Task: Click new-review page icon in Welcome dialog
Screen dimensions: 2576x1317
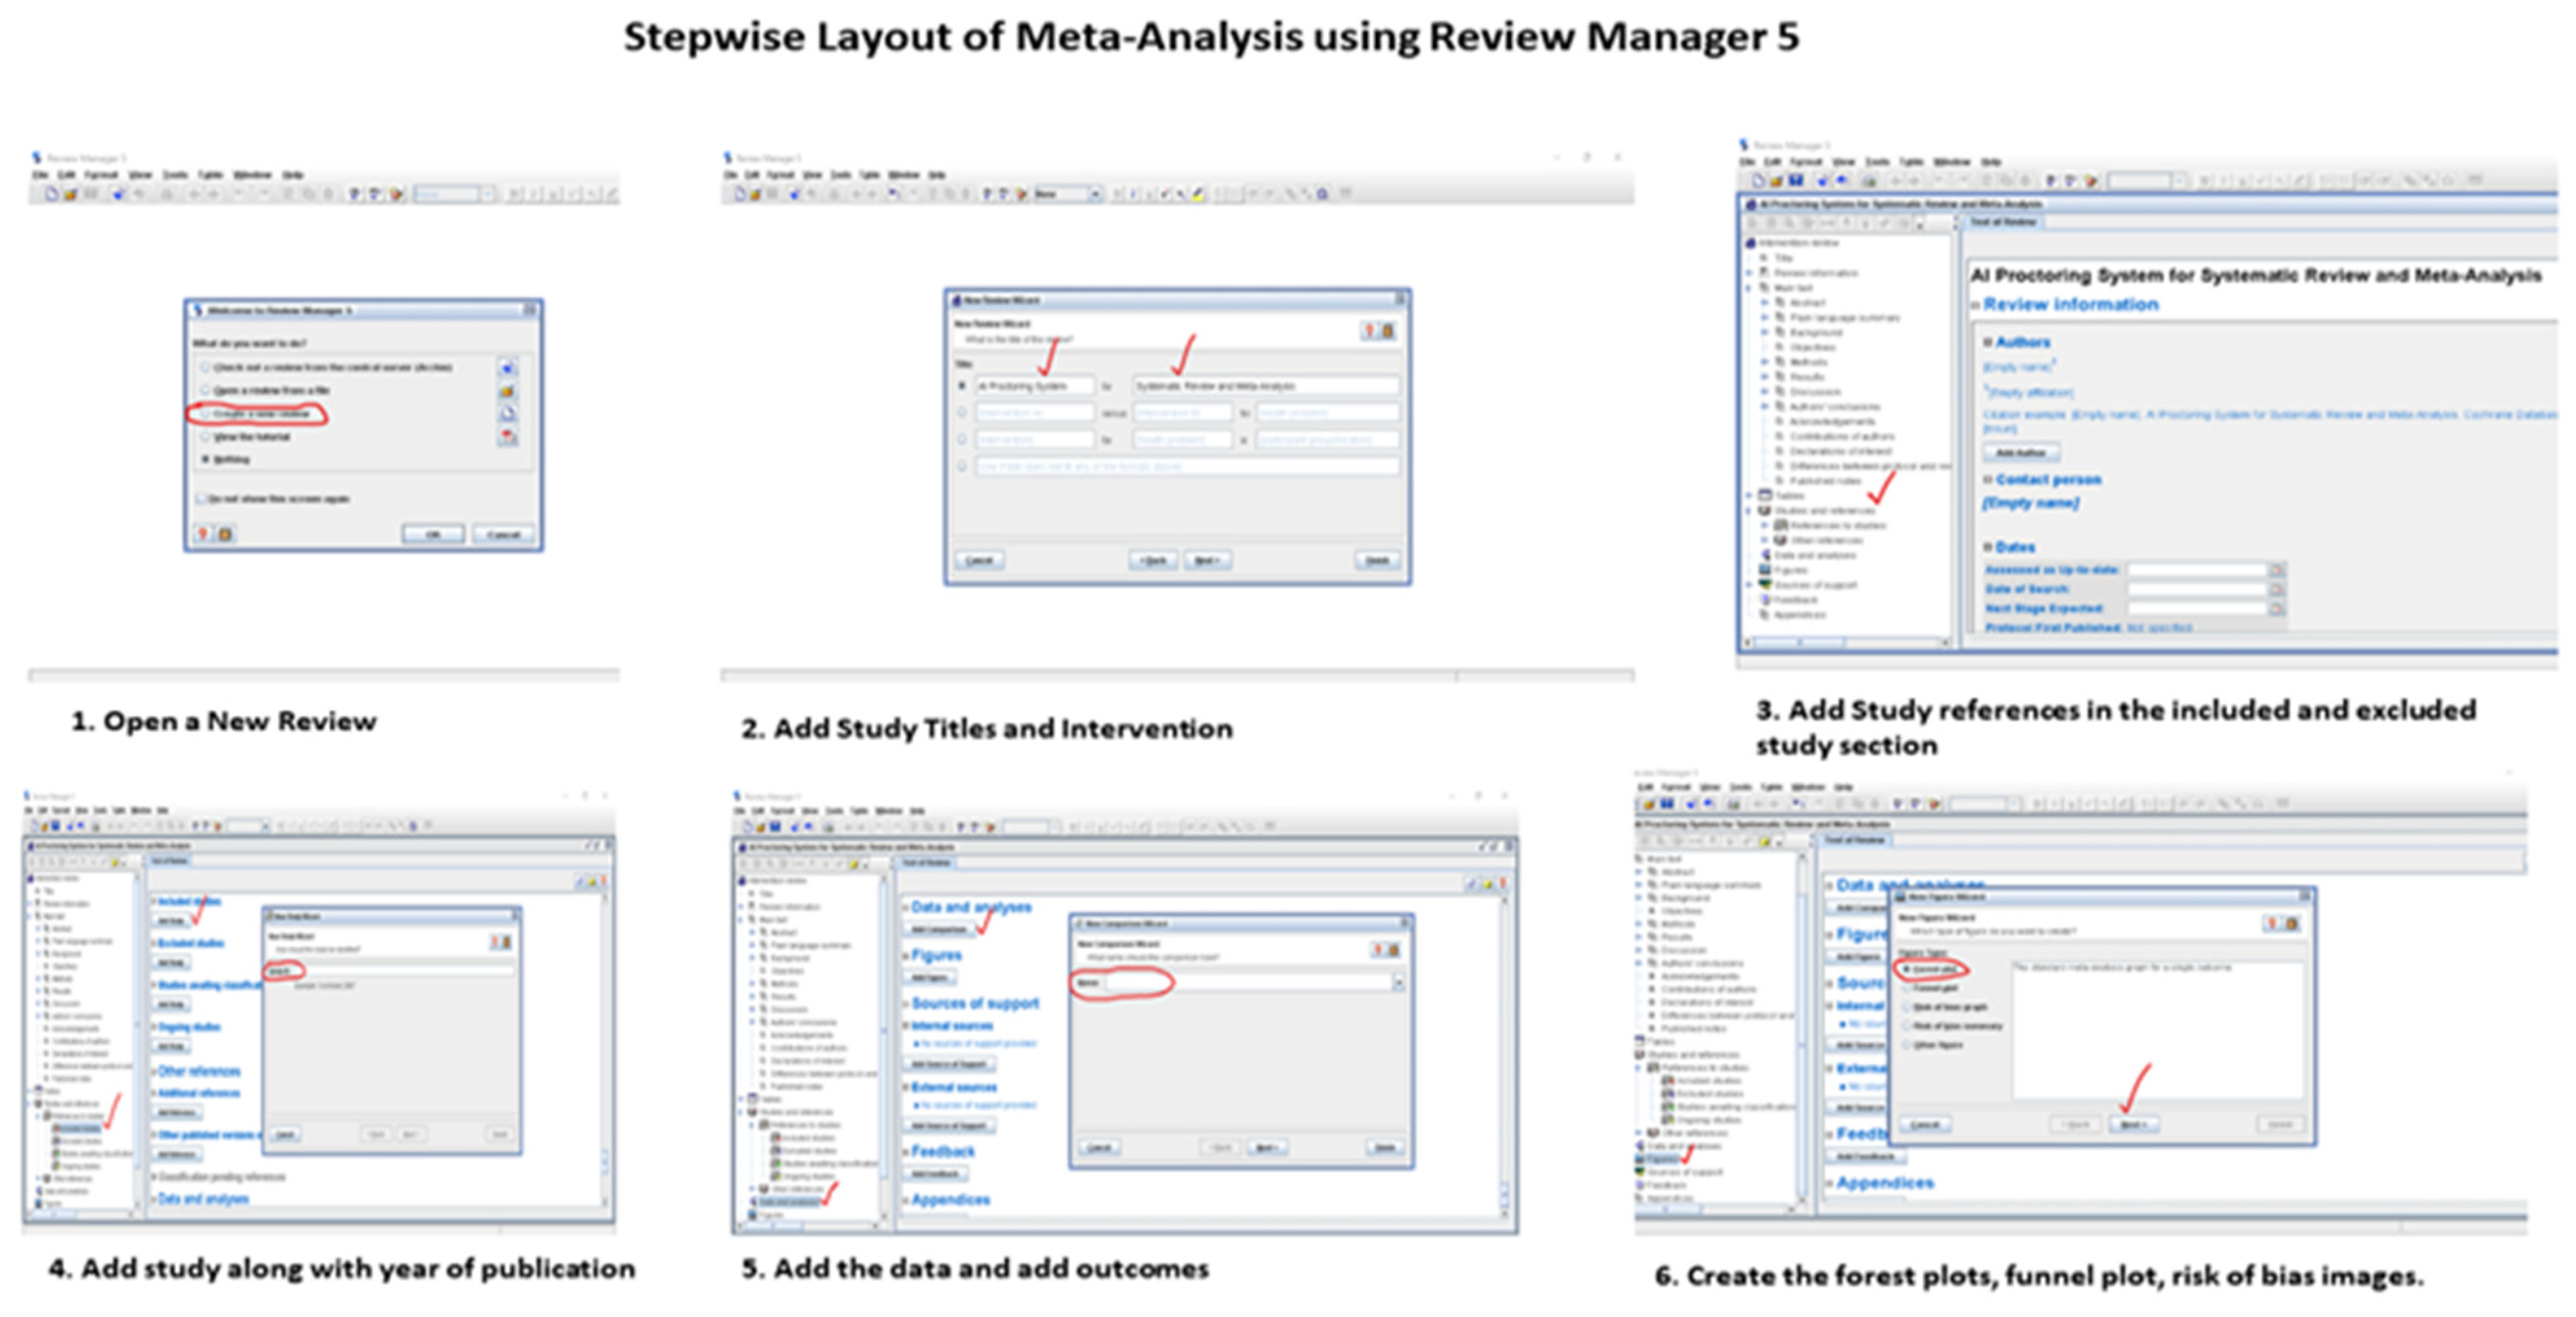Action: point(508,414)
